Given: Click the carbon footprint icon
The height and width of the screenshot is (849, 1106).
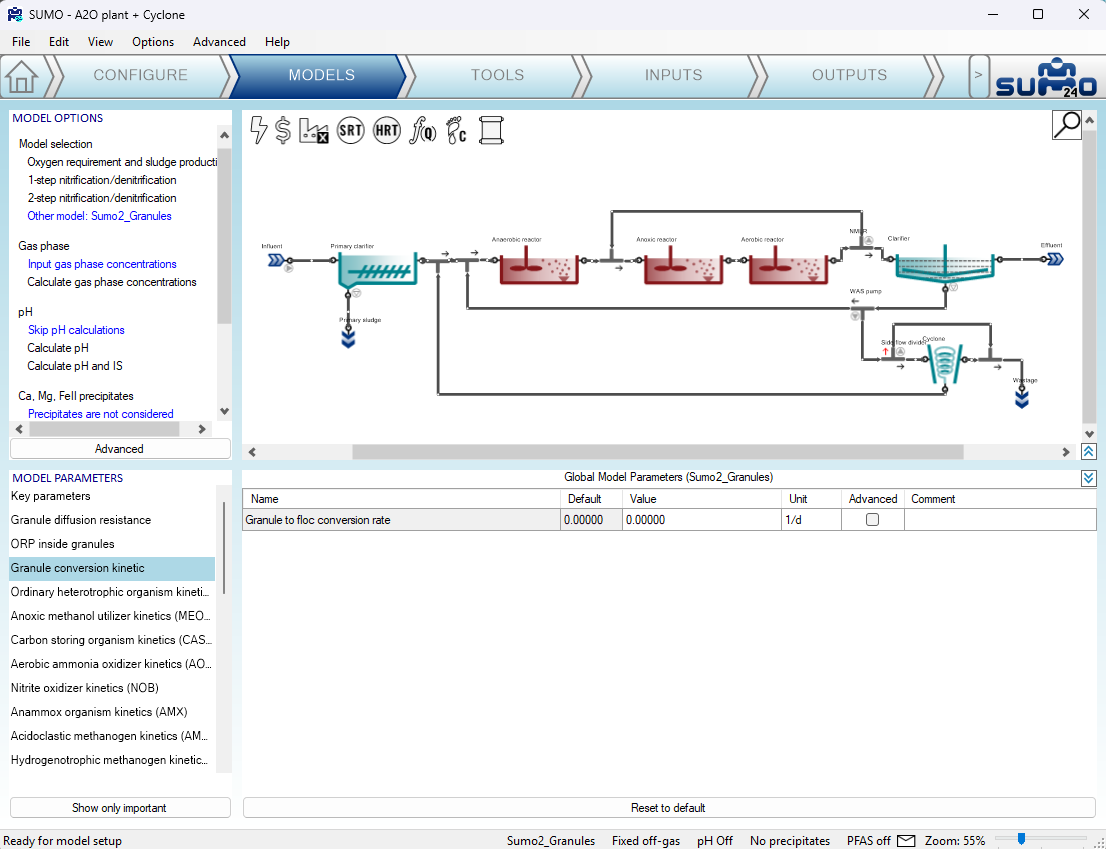Looking at the screenshot, I should [456, 130].
